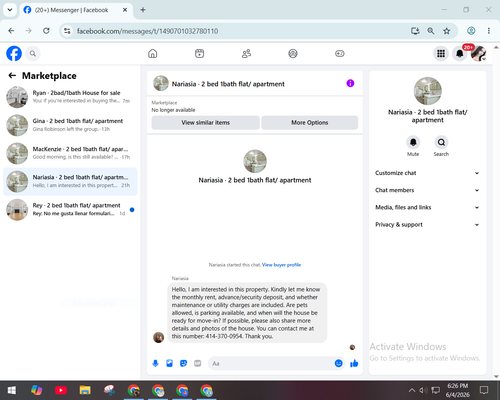
Task: Expand Media, files and links section
Action: pos(427,207)
